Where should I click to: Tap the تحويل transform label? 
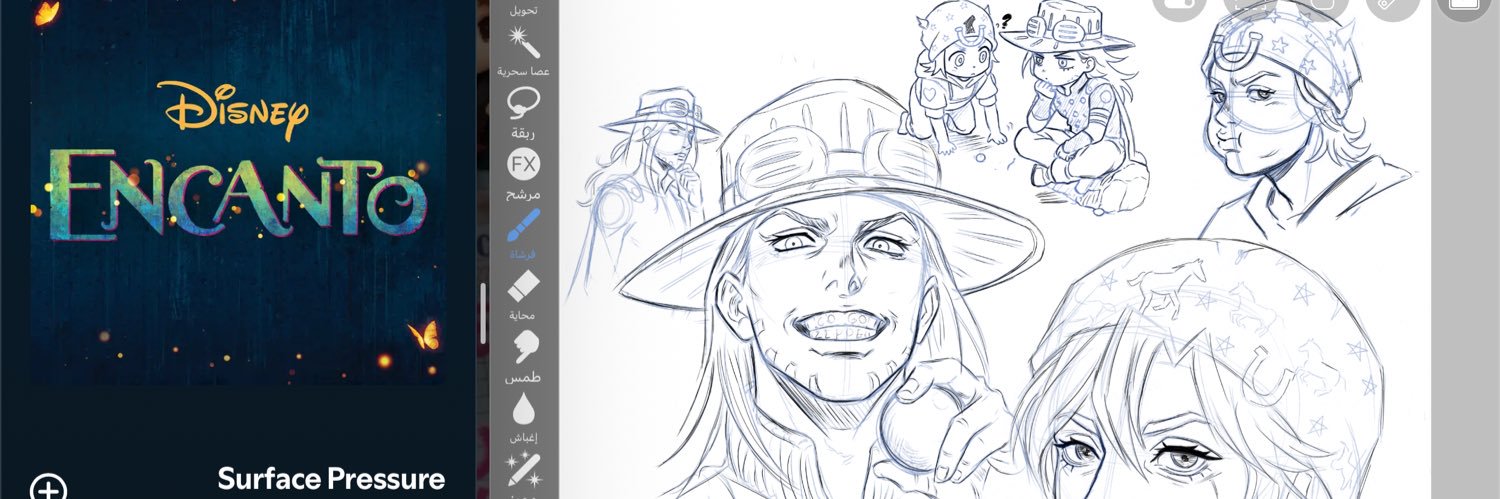[523, 10]
